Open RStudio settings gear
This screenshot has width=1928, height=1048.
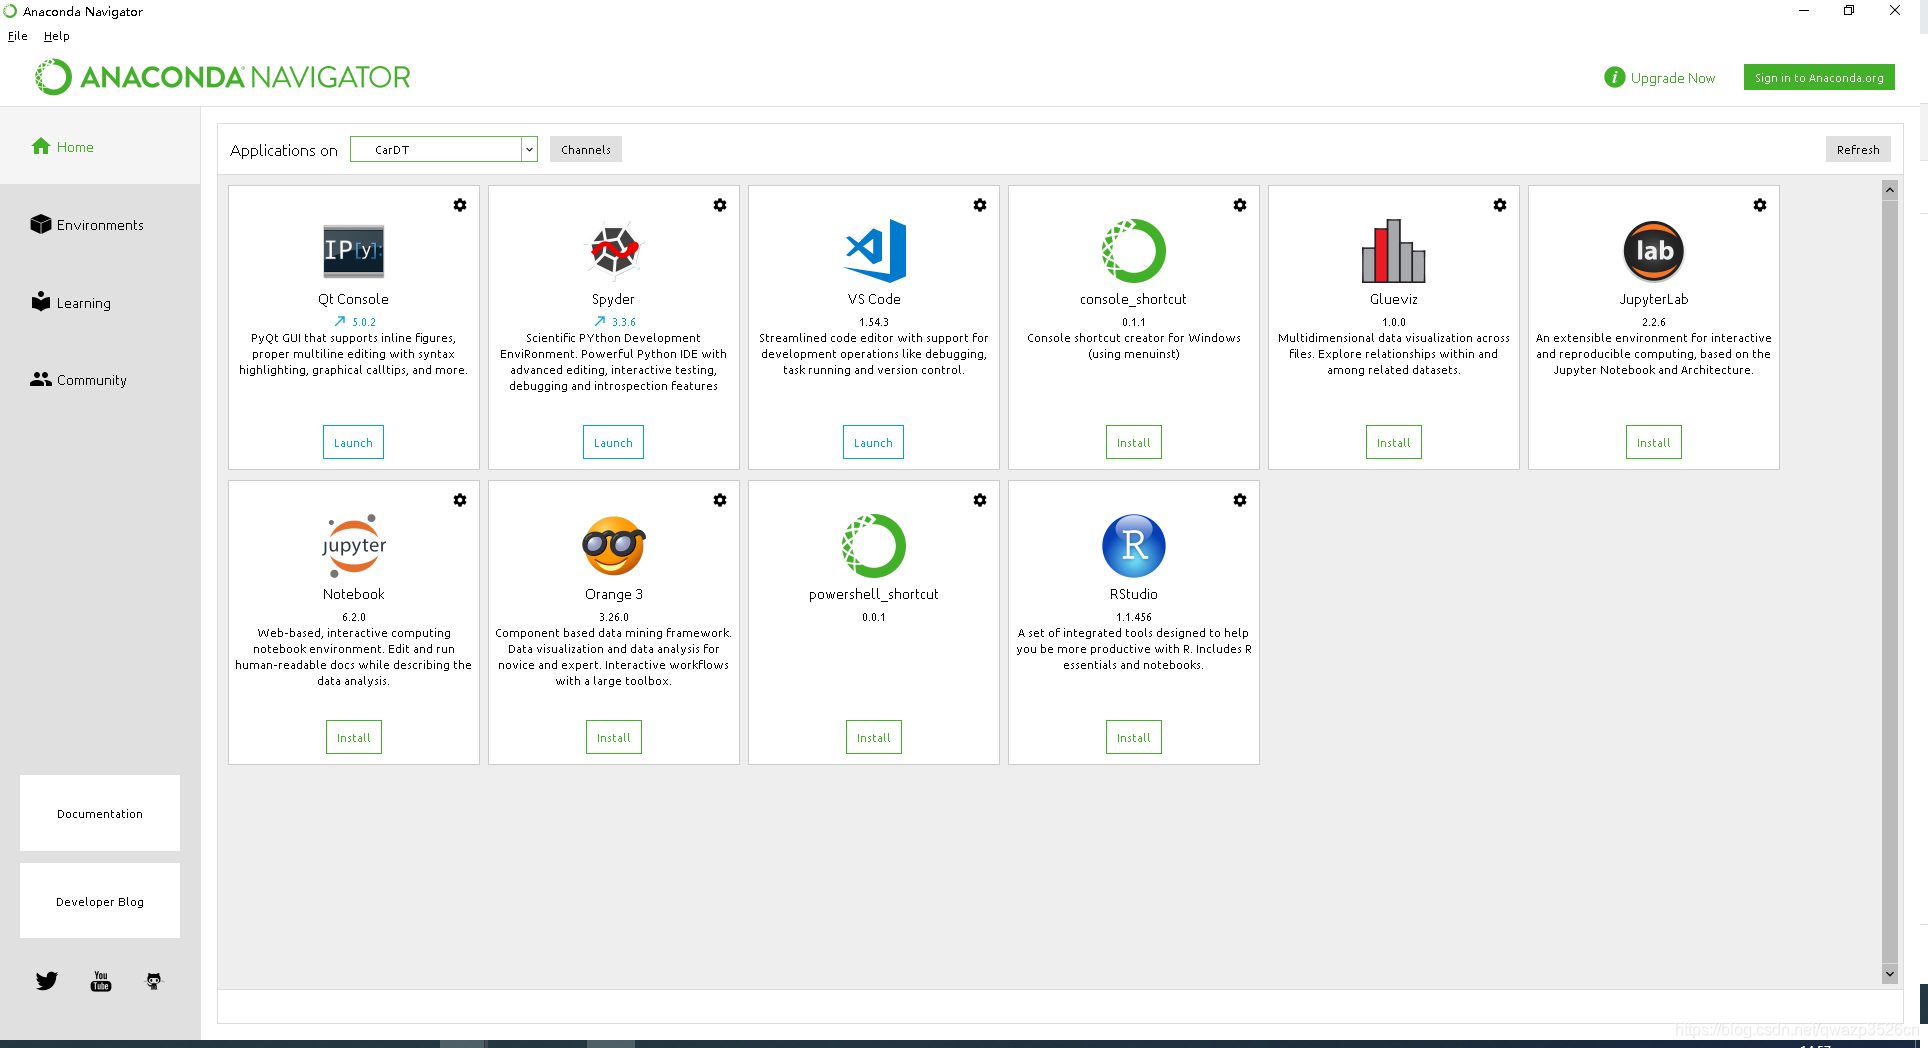coord(1240,500)
